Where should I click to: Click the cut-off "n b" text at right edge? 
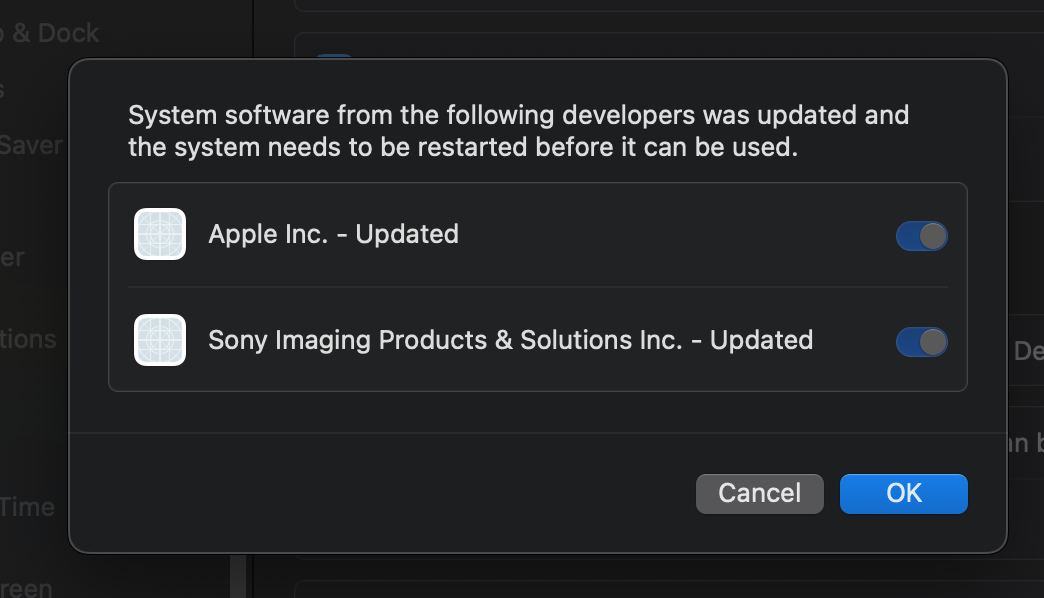click(x=1026, y=443)
